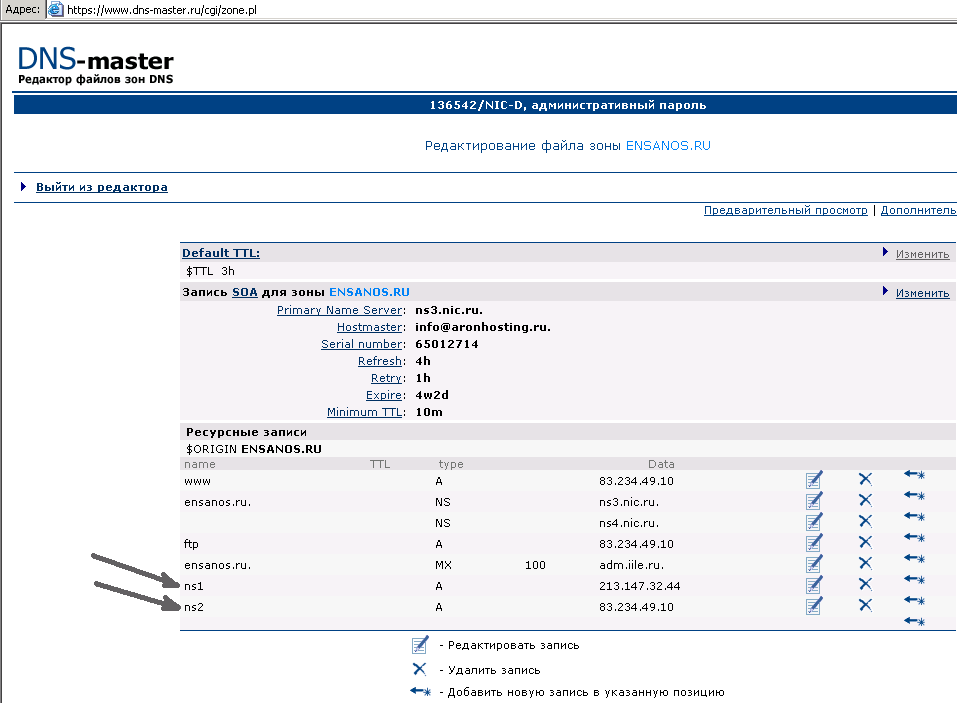The height and width of the screenshot is (703, 957).
Task: Add new record at ftp row
Action: [x=914, y=537]
